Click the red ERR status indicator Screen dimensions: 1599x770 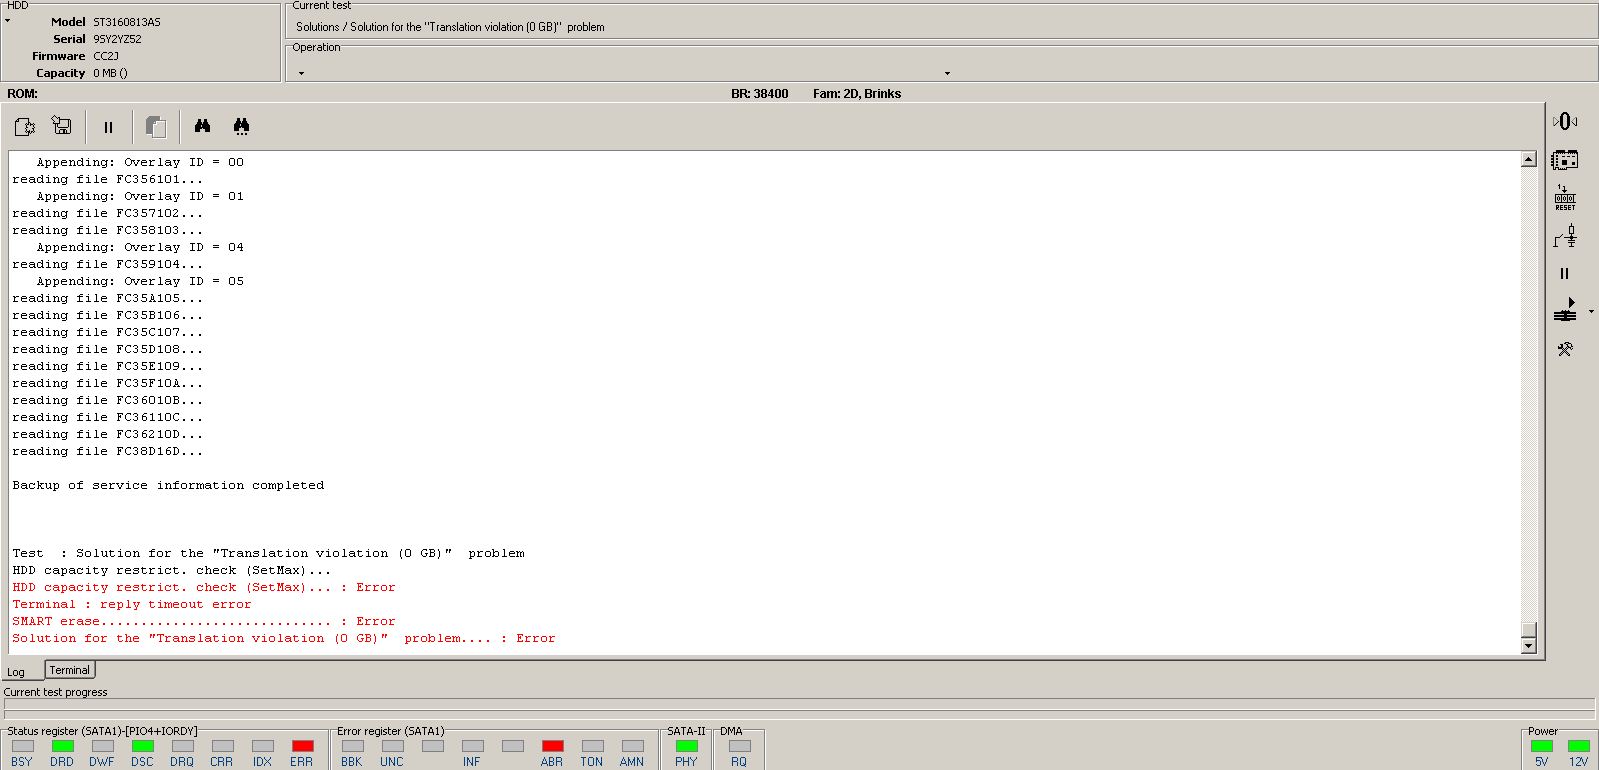302,746
